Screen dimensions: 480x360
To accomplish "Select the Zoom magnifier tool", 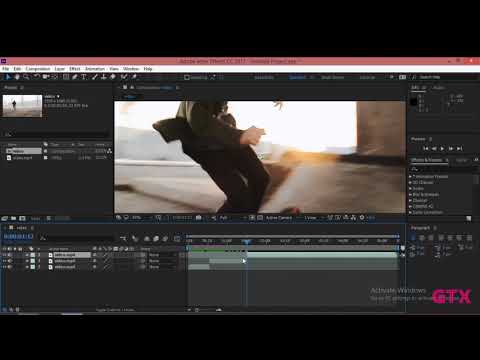I will 26,77.
